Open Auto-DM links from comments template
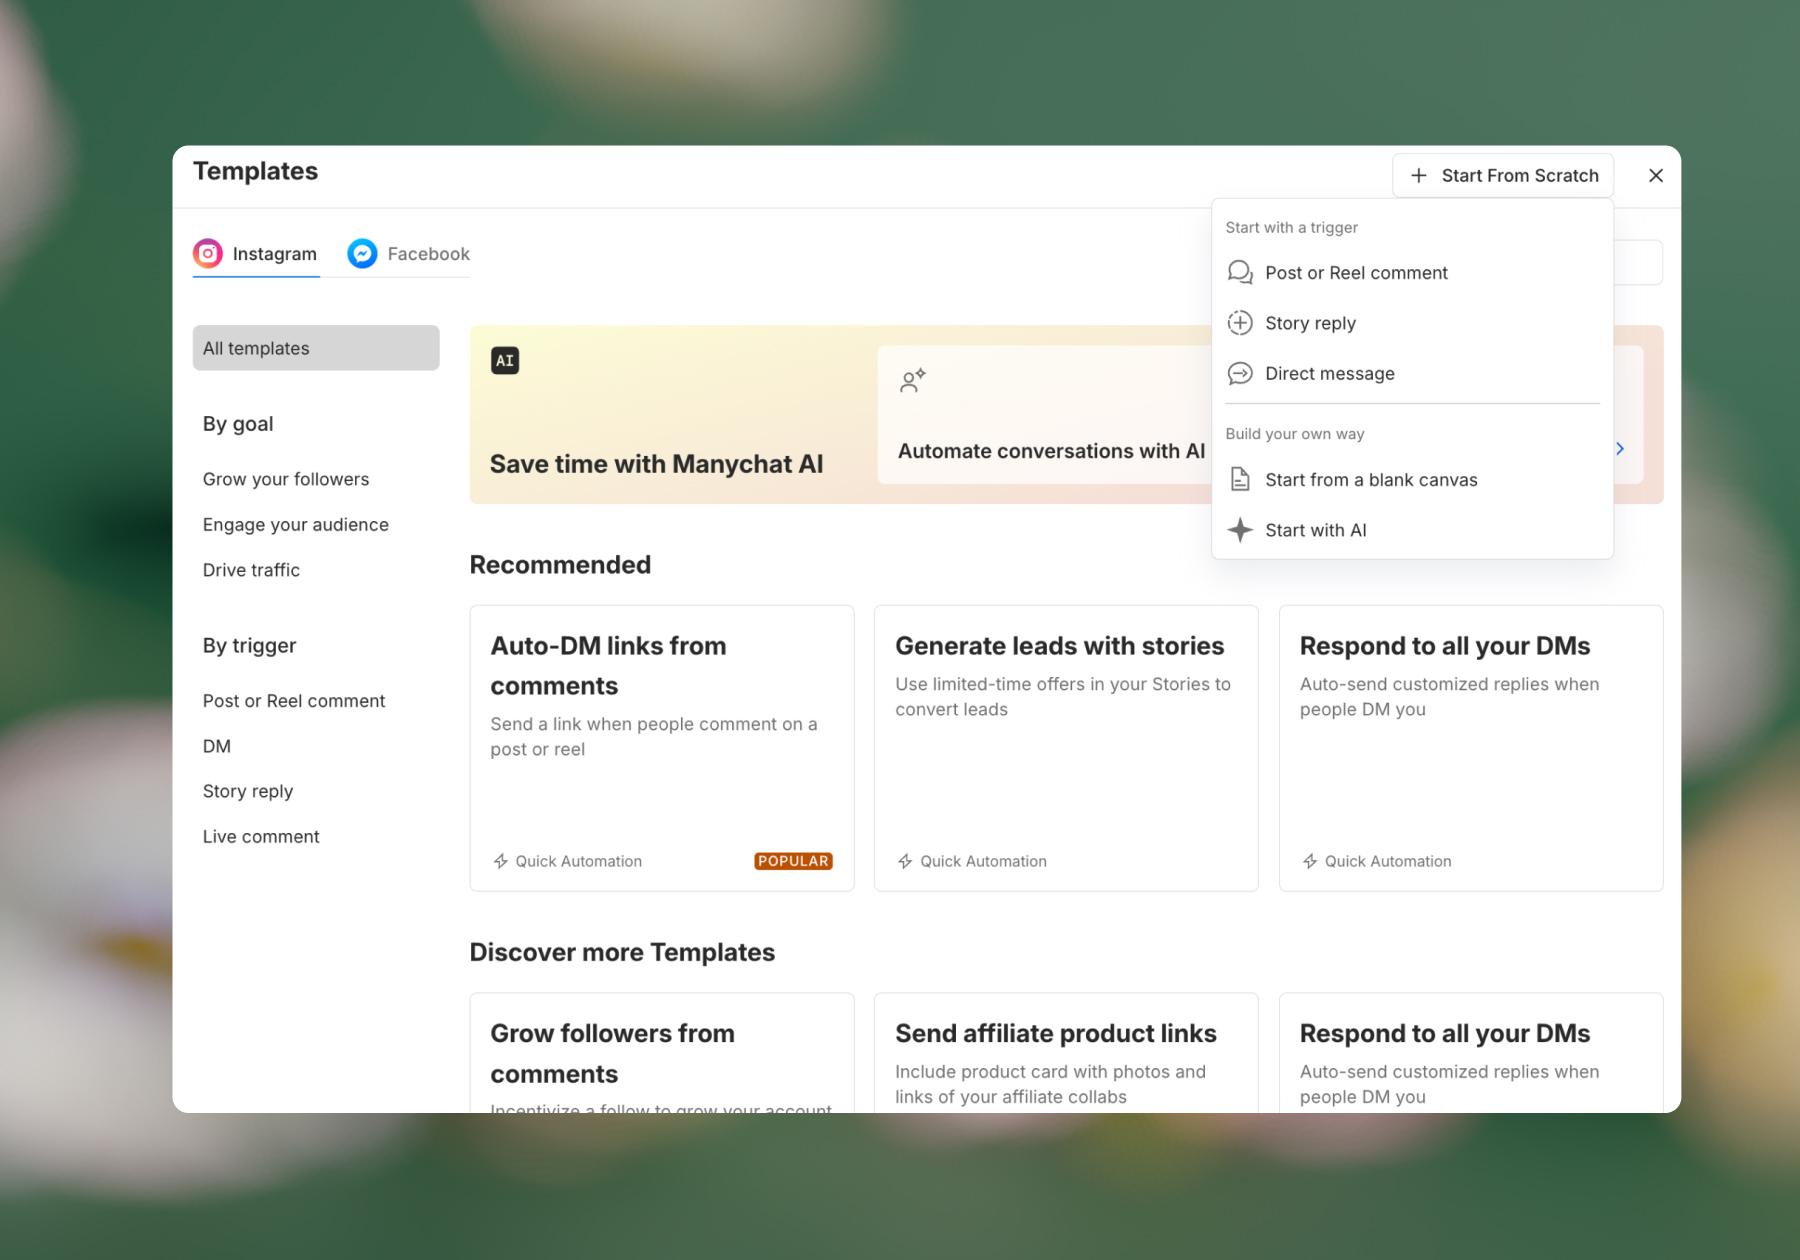 (x=662, y=748)
